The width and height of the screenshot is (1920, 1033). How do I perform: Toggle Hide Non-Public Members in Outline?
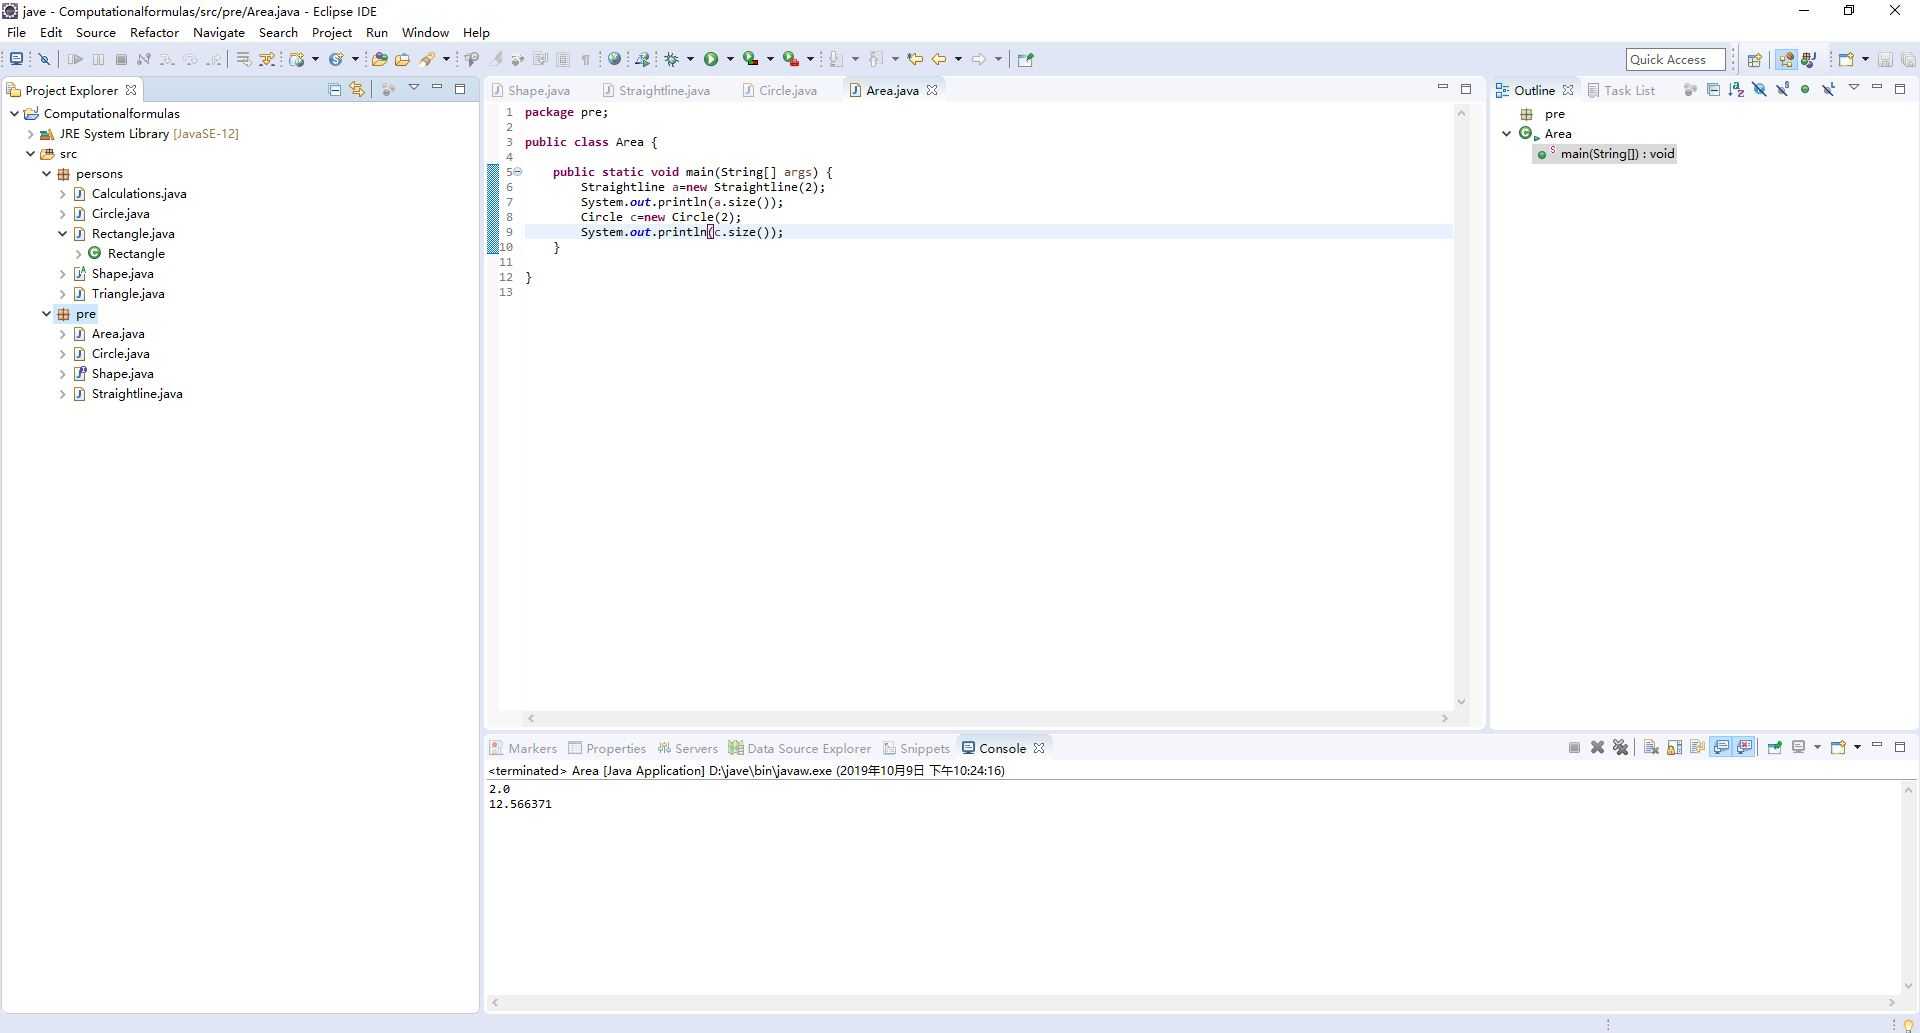point(1805,89)
